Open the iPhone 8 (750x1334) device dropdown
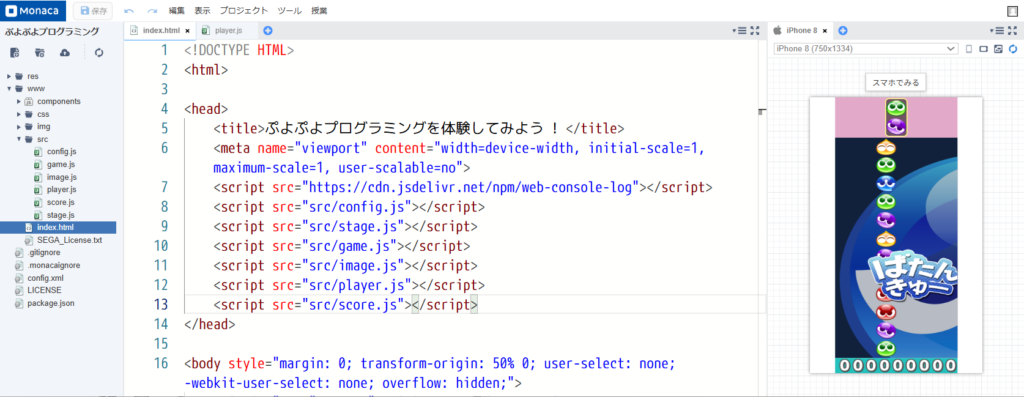The width and height of the screenshot is (1024, 397). [865, 48]
